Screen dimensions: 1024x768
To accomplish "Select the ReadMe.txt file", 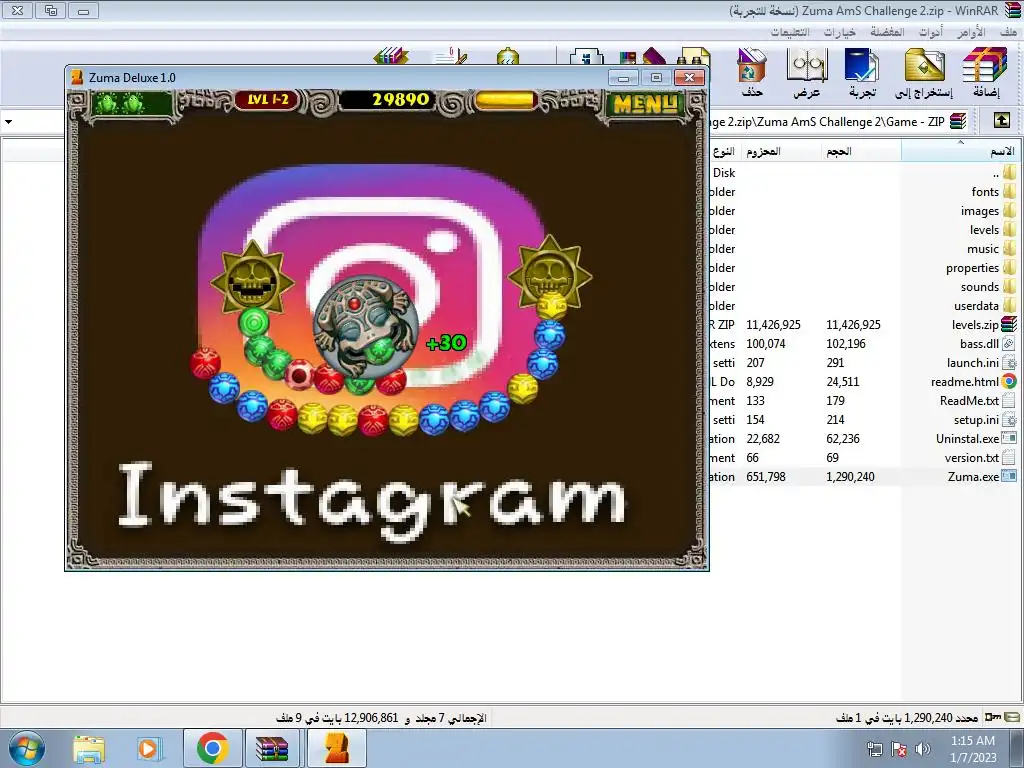I will coord(863,400).
